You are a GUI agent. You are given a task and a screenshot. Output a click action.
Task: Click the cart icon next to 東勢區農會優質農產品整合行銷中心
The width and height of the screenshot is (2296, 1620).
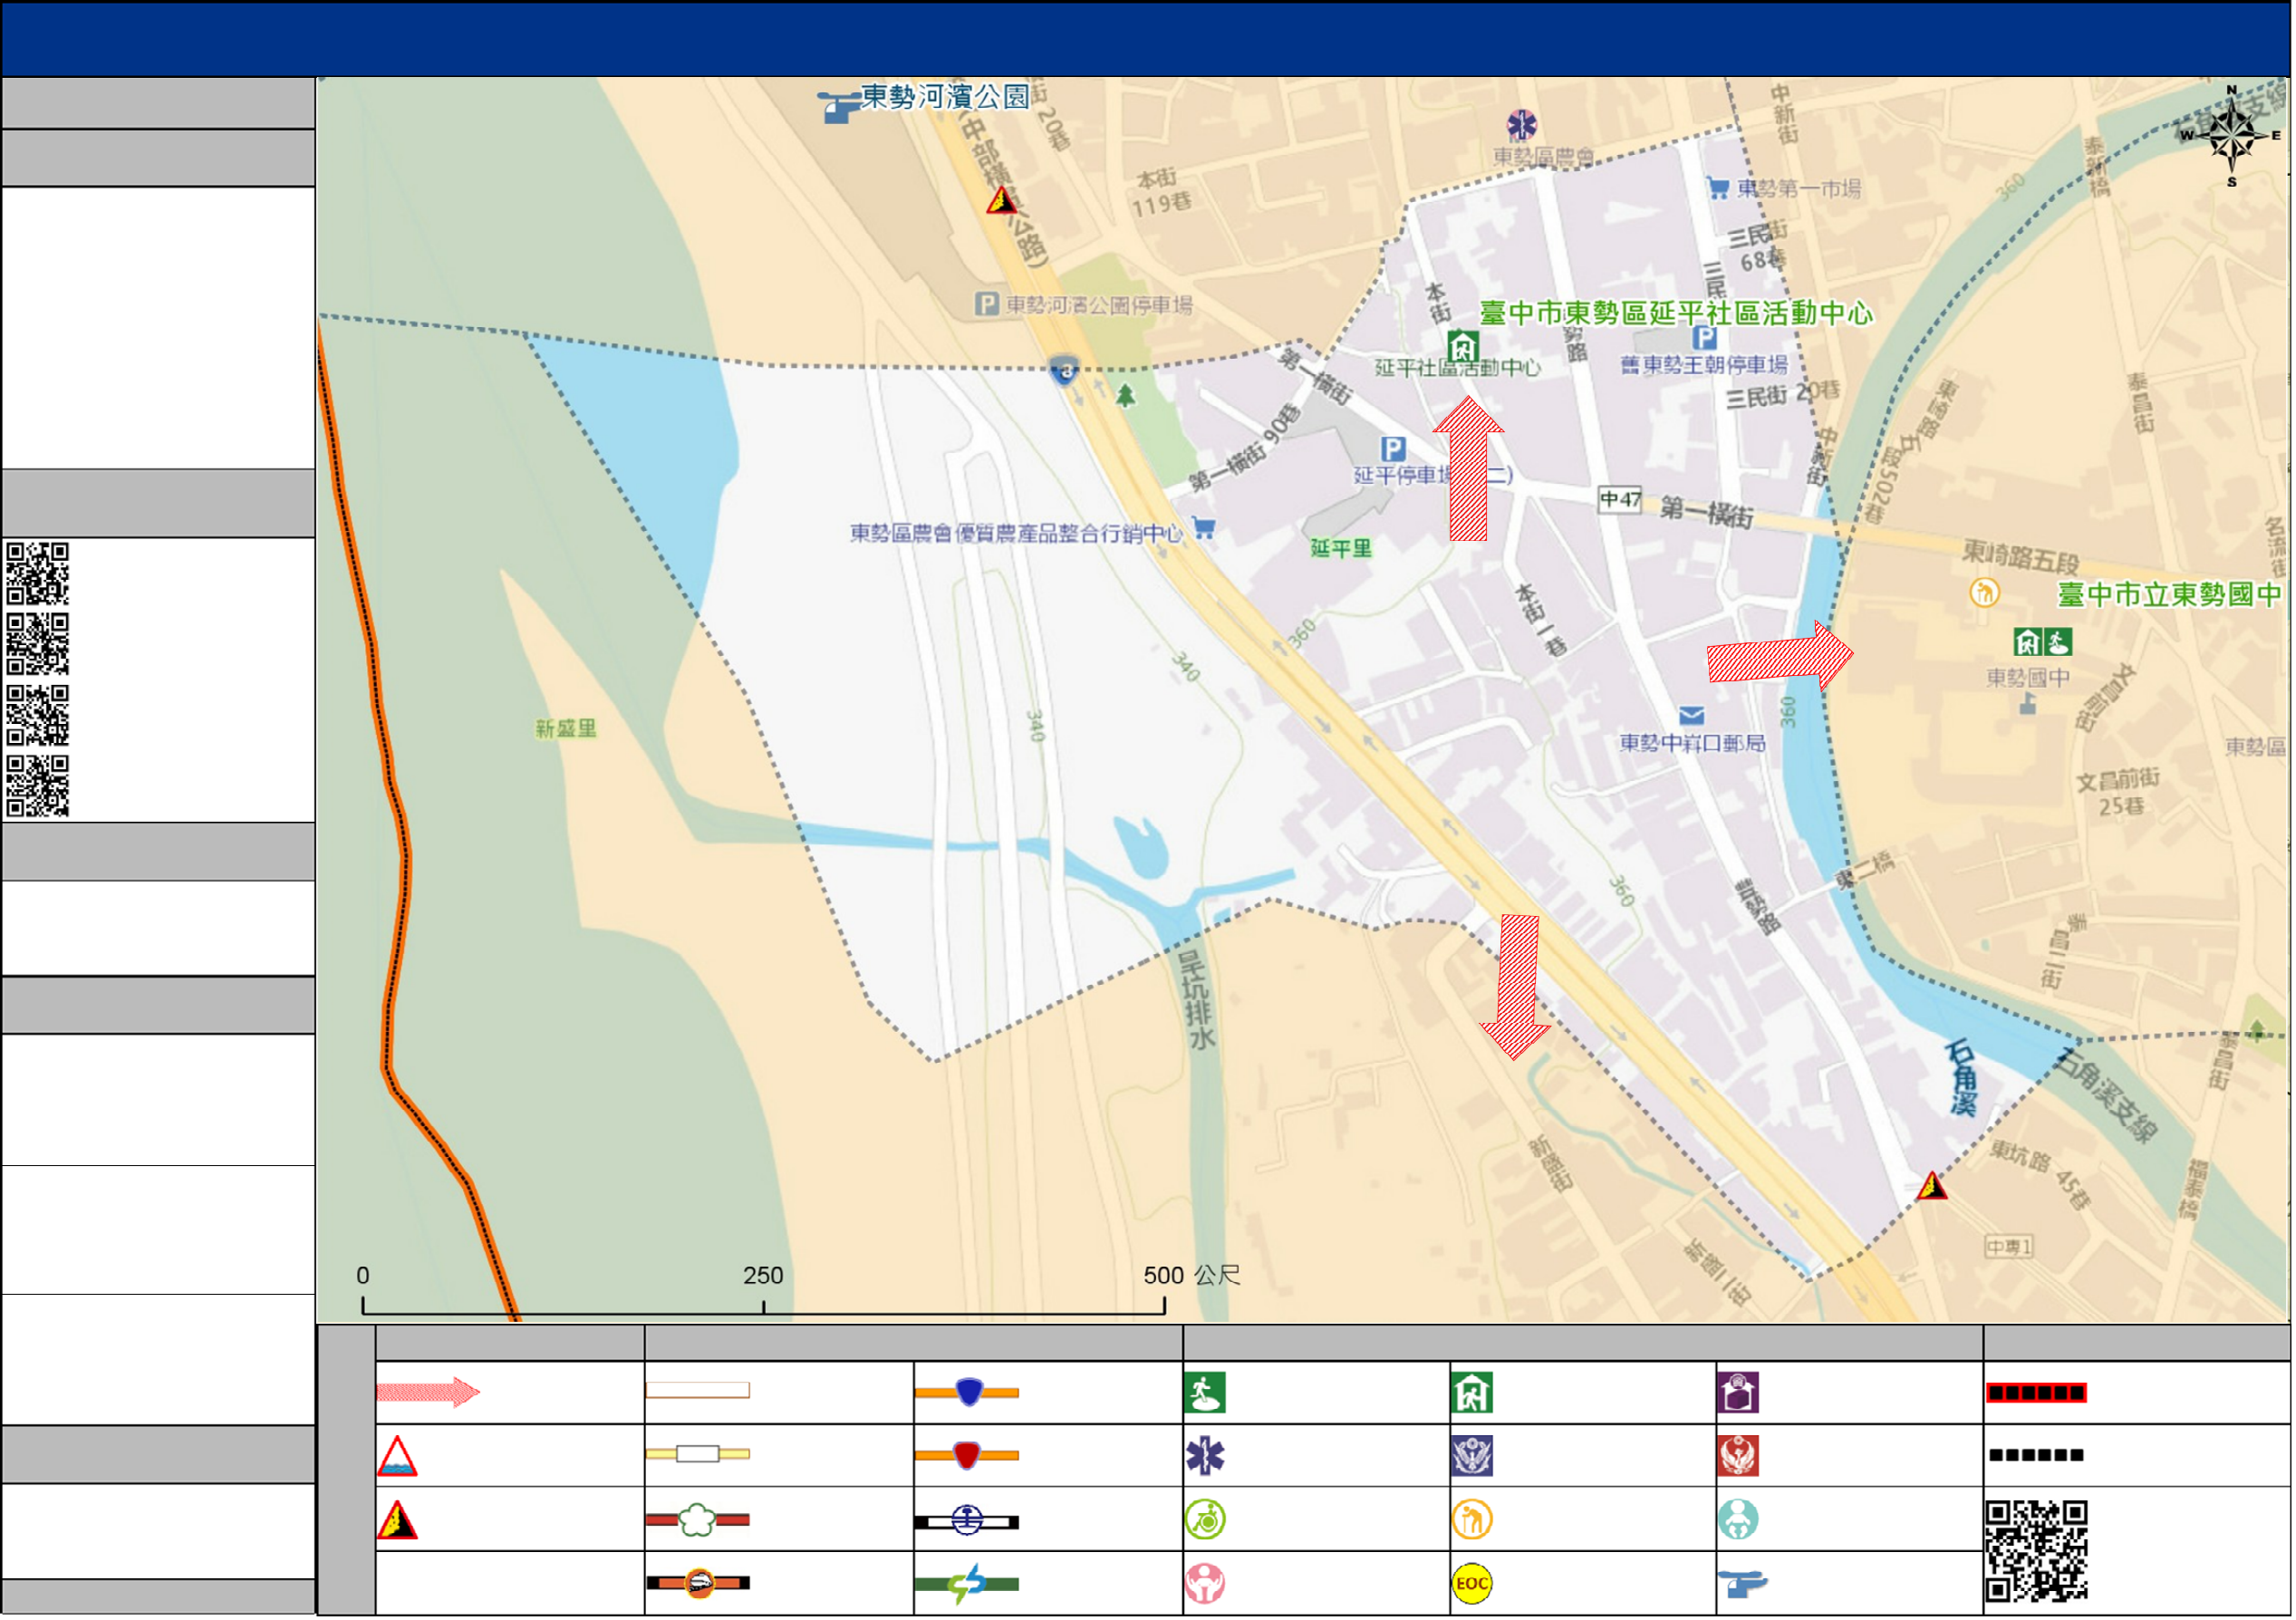click(1205, 529)
